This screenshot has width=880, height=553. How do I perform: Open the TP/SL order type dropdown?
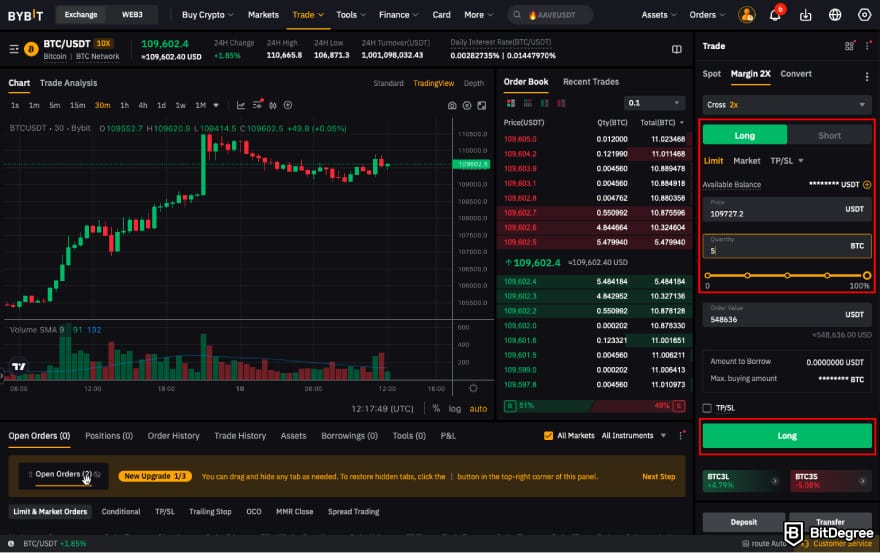point(787,161)
